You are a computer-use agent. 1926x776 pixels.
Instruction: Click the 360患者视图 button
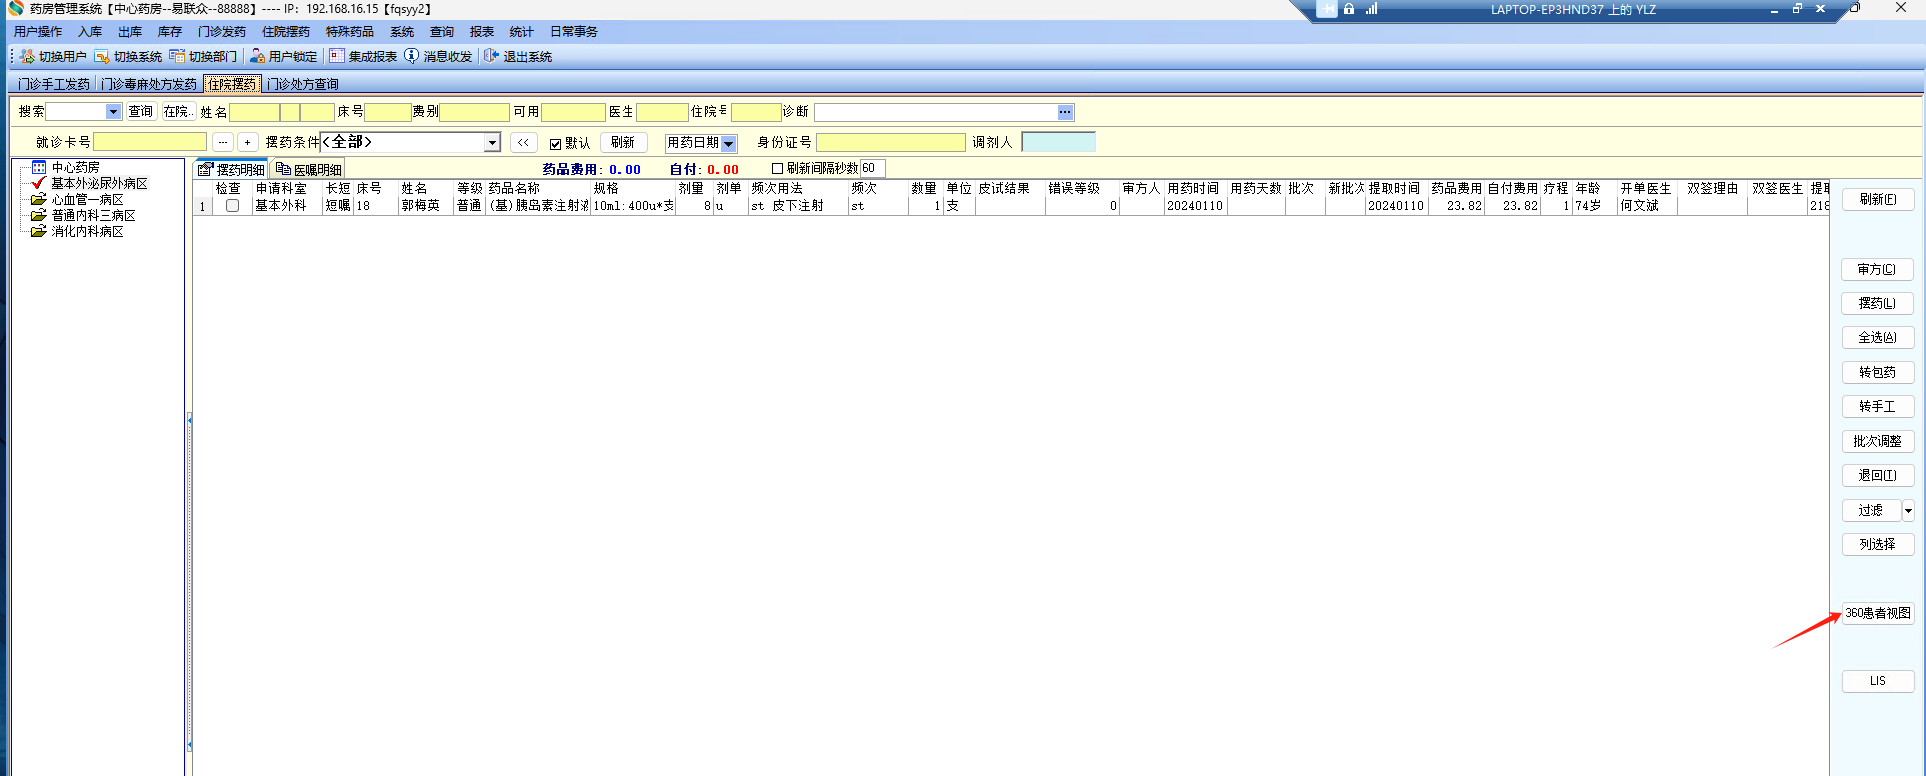coord(1878,613)
